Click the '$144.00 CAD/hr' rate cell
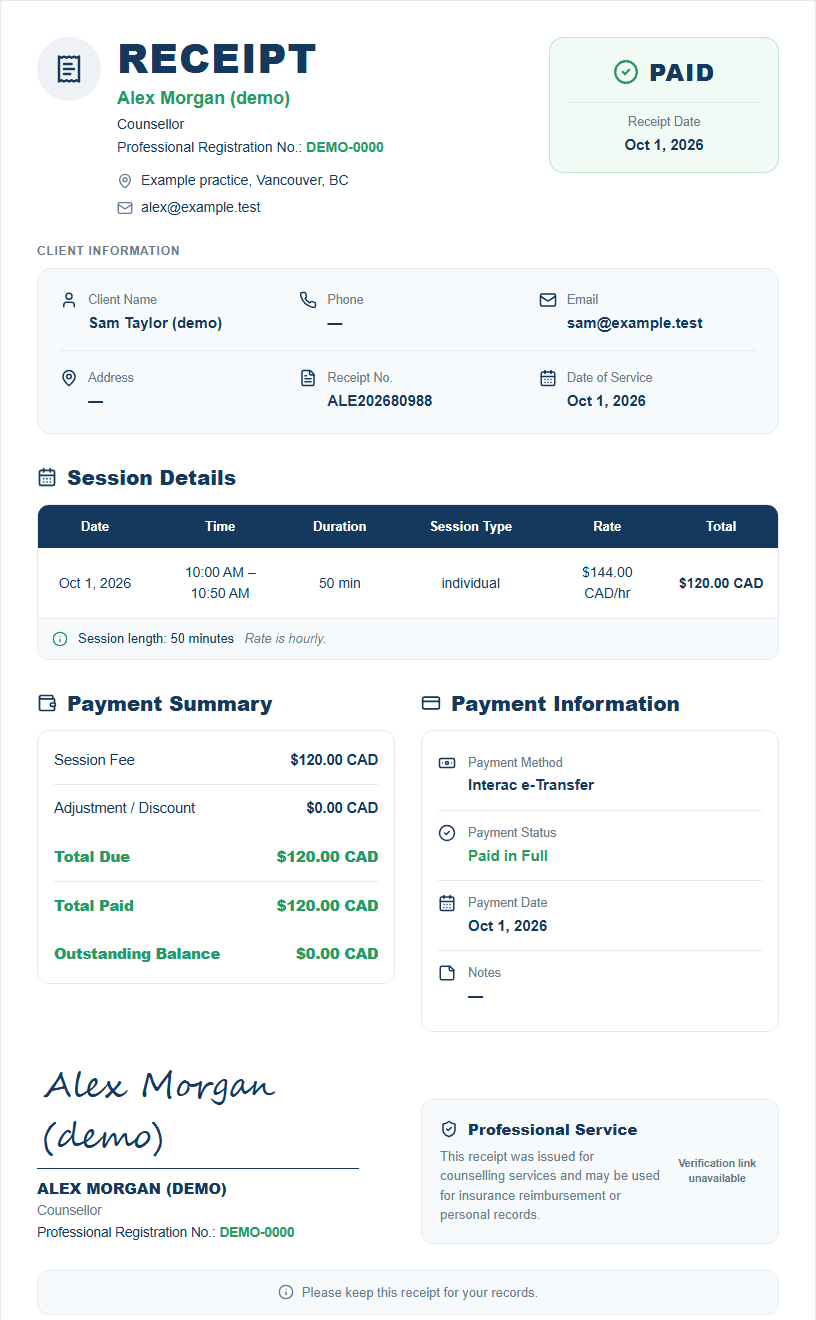 click(607, 583)
